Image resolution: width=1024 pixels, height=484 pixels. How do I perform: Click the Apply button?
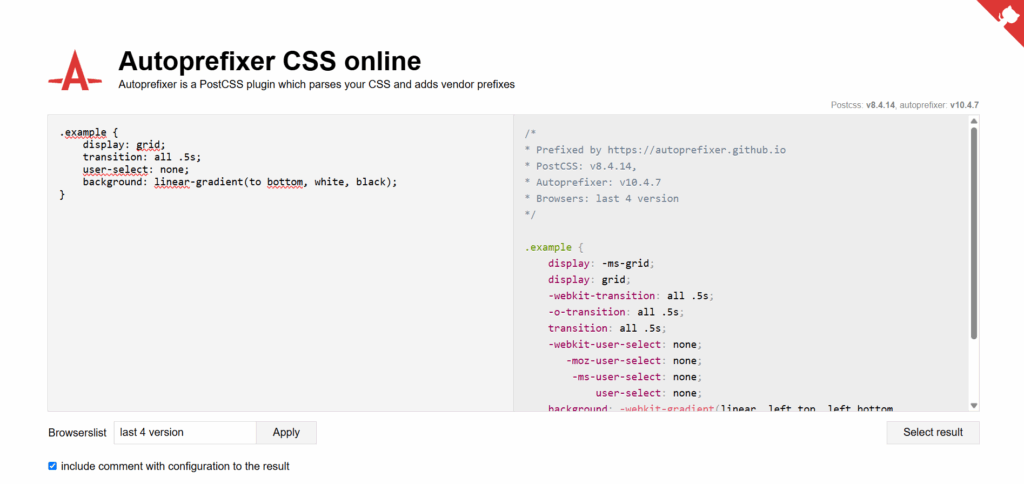(x=286, y=432)
